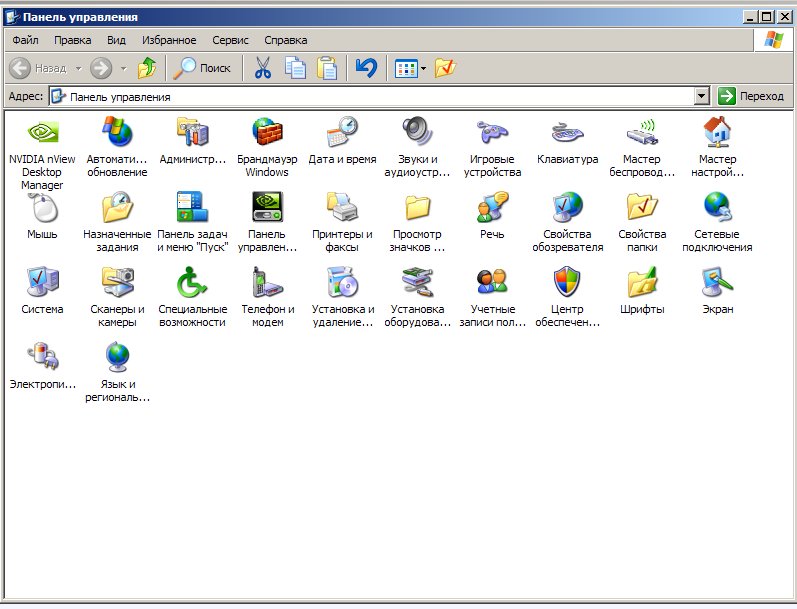Open the Views mode toolbar button
Screen dimensions: 797x609
[x=406, y=68]
